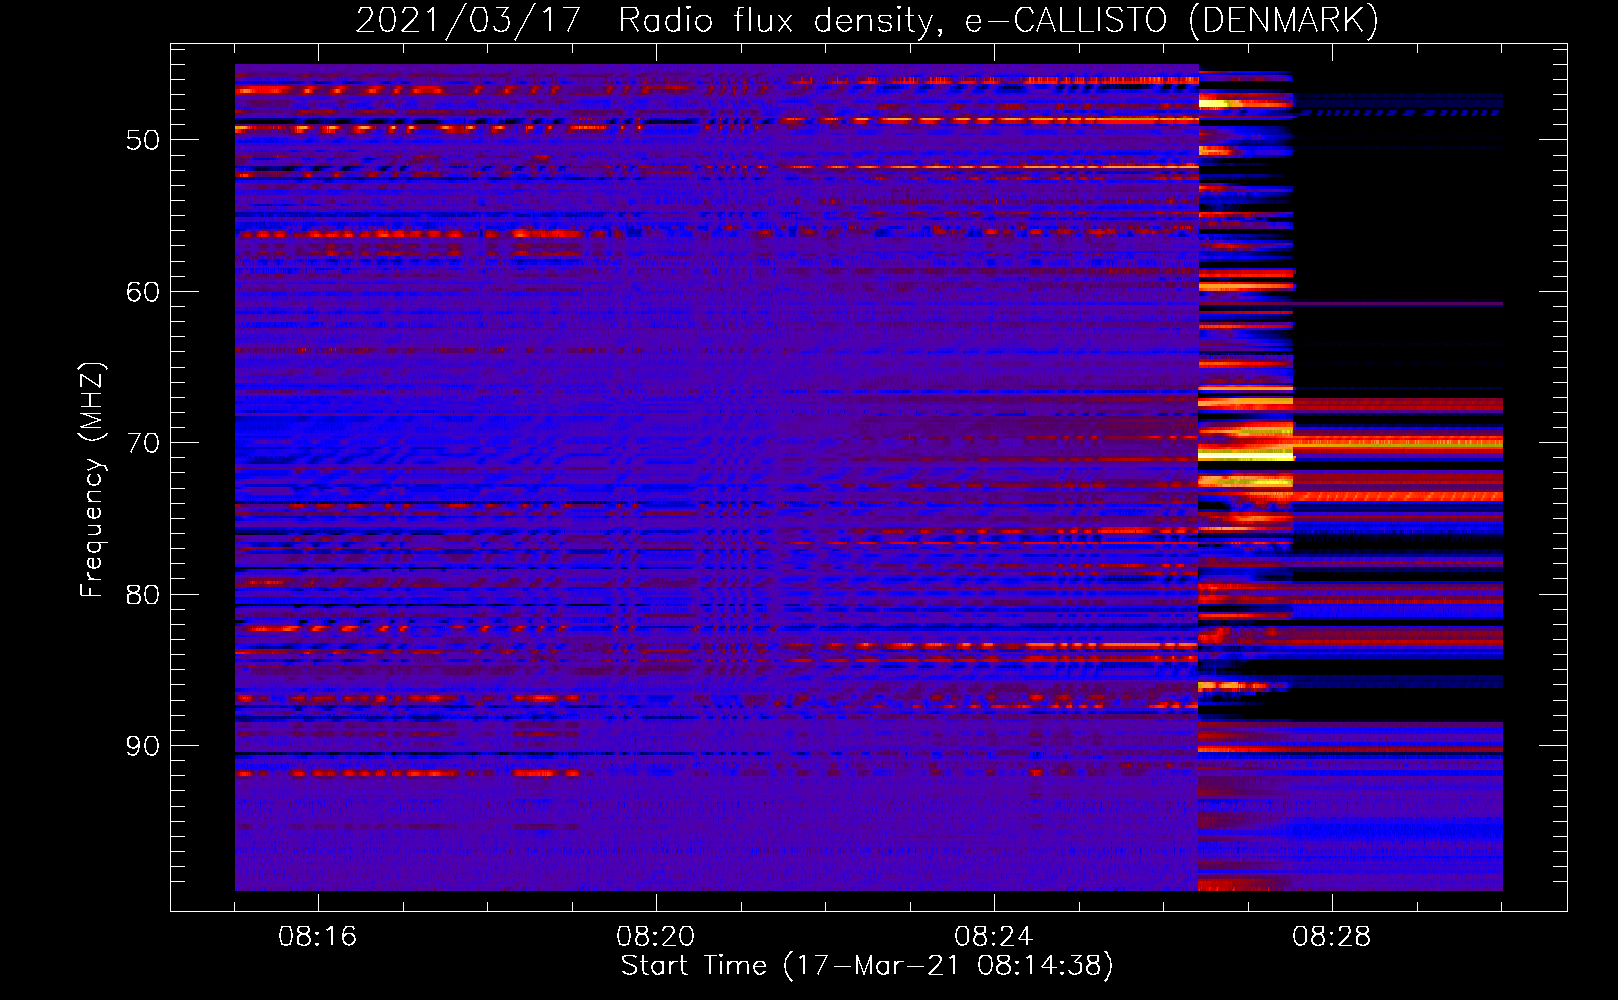
Task: Click the 08:24 time tick label
Action: [994, 937]
